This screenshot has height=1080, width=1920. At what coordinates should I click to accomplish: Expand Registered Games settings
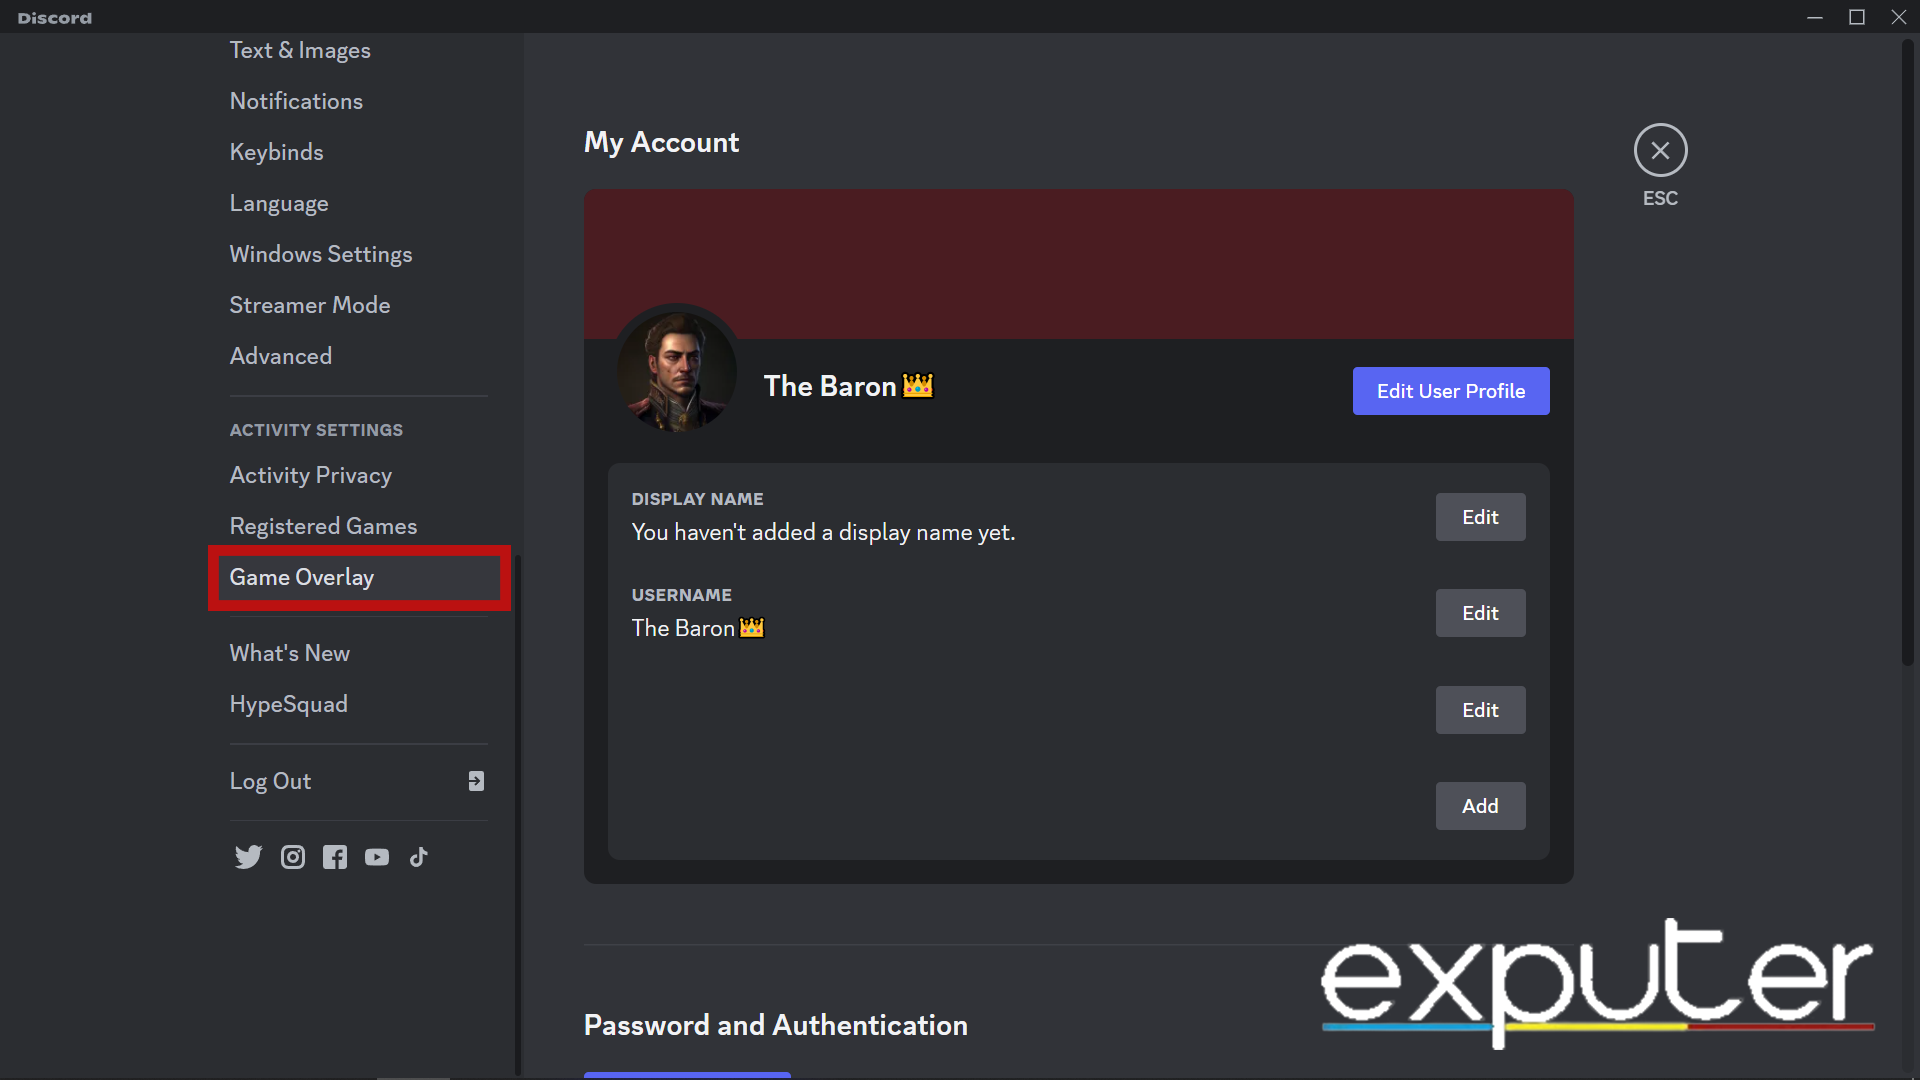coord(323,526)
